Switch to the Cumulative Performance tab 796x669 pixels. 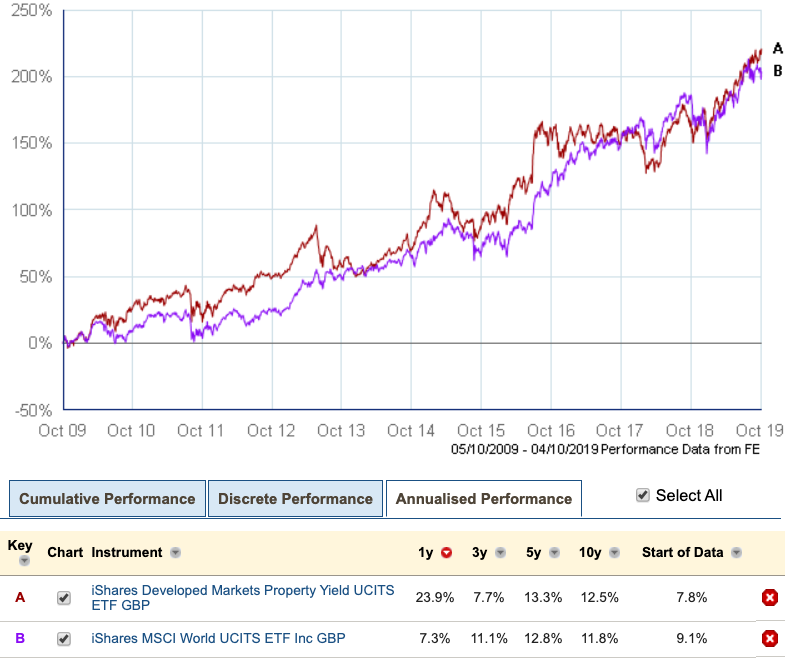tap(107, 499)
